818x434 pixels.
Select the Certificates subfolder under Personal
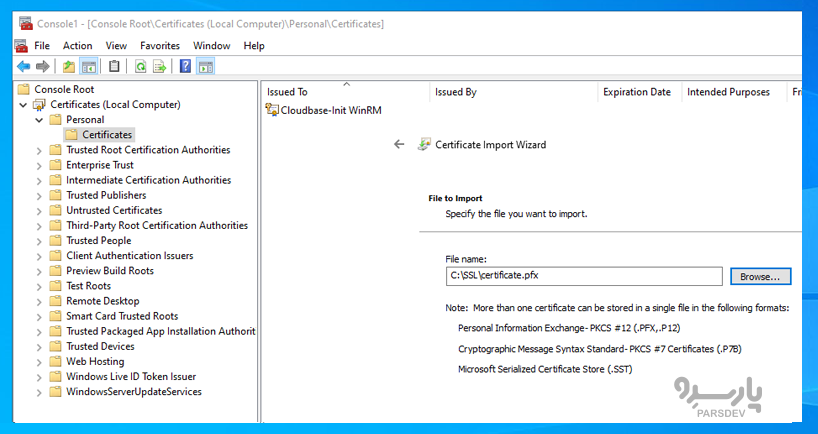[107, 135]
